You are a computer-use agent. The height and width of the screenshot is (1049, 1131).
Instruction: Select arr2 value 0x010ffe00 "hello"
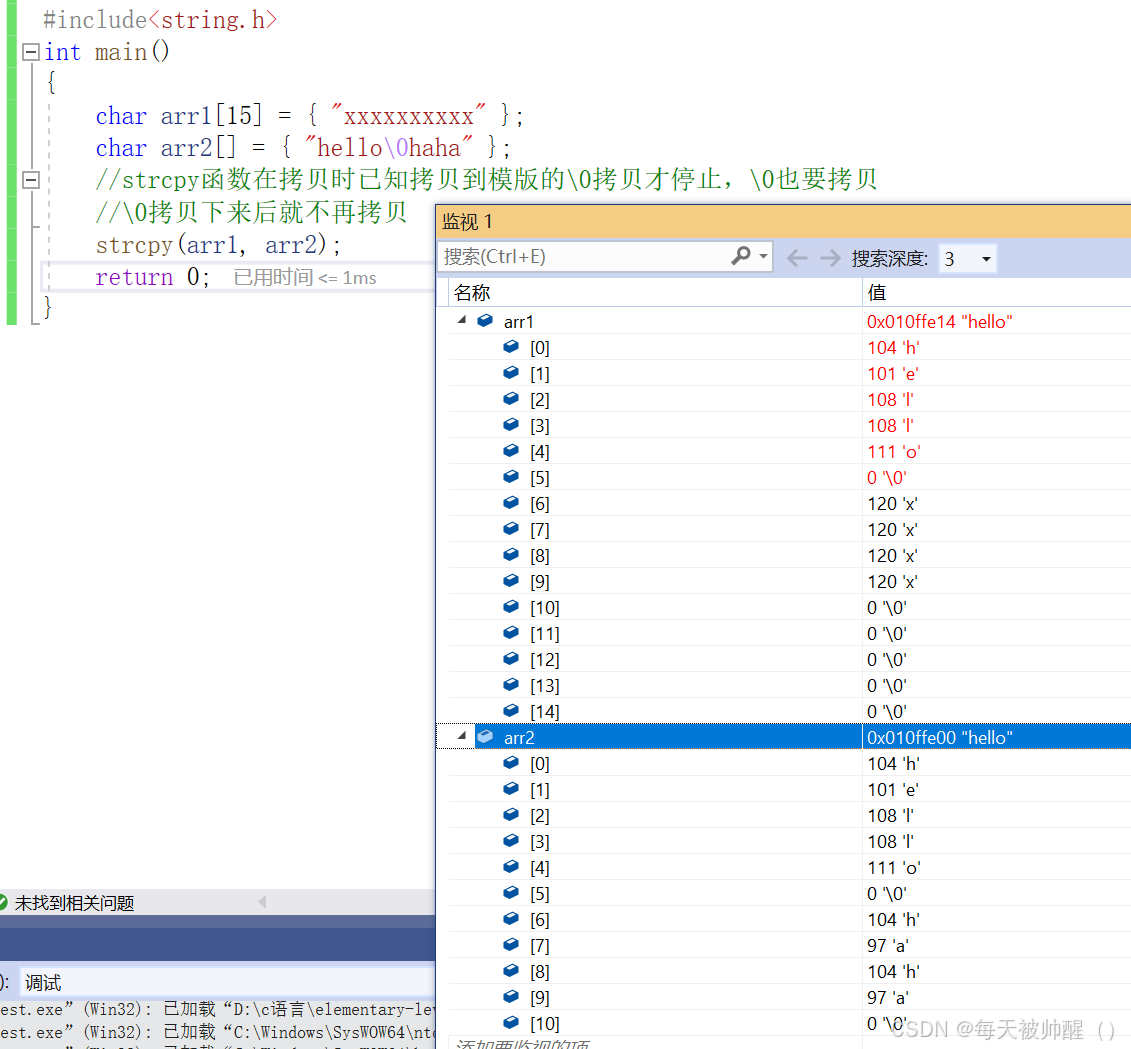pos(939,737)
